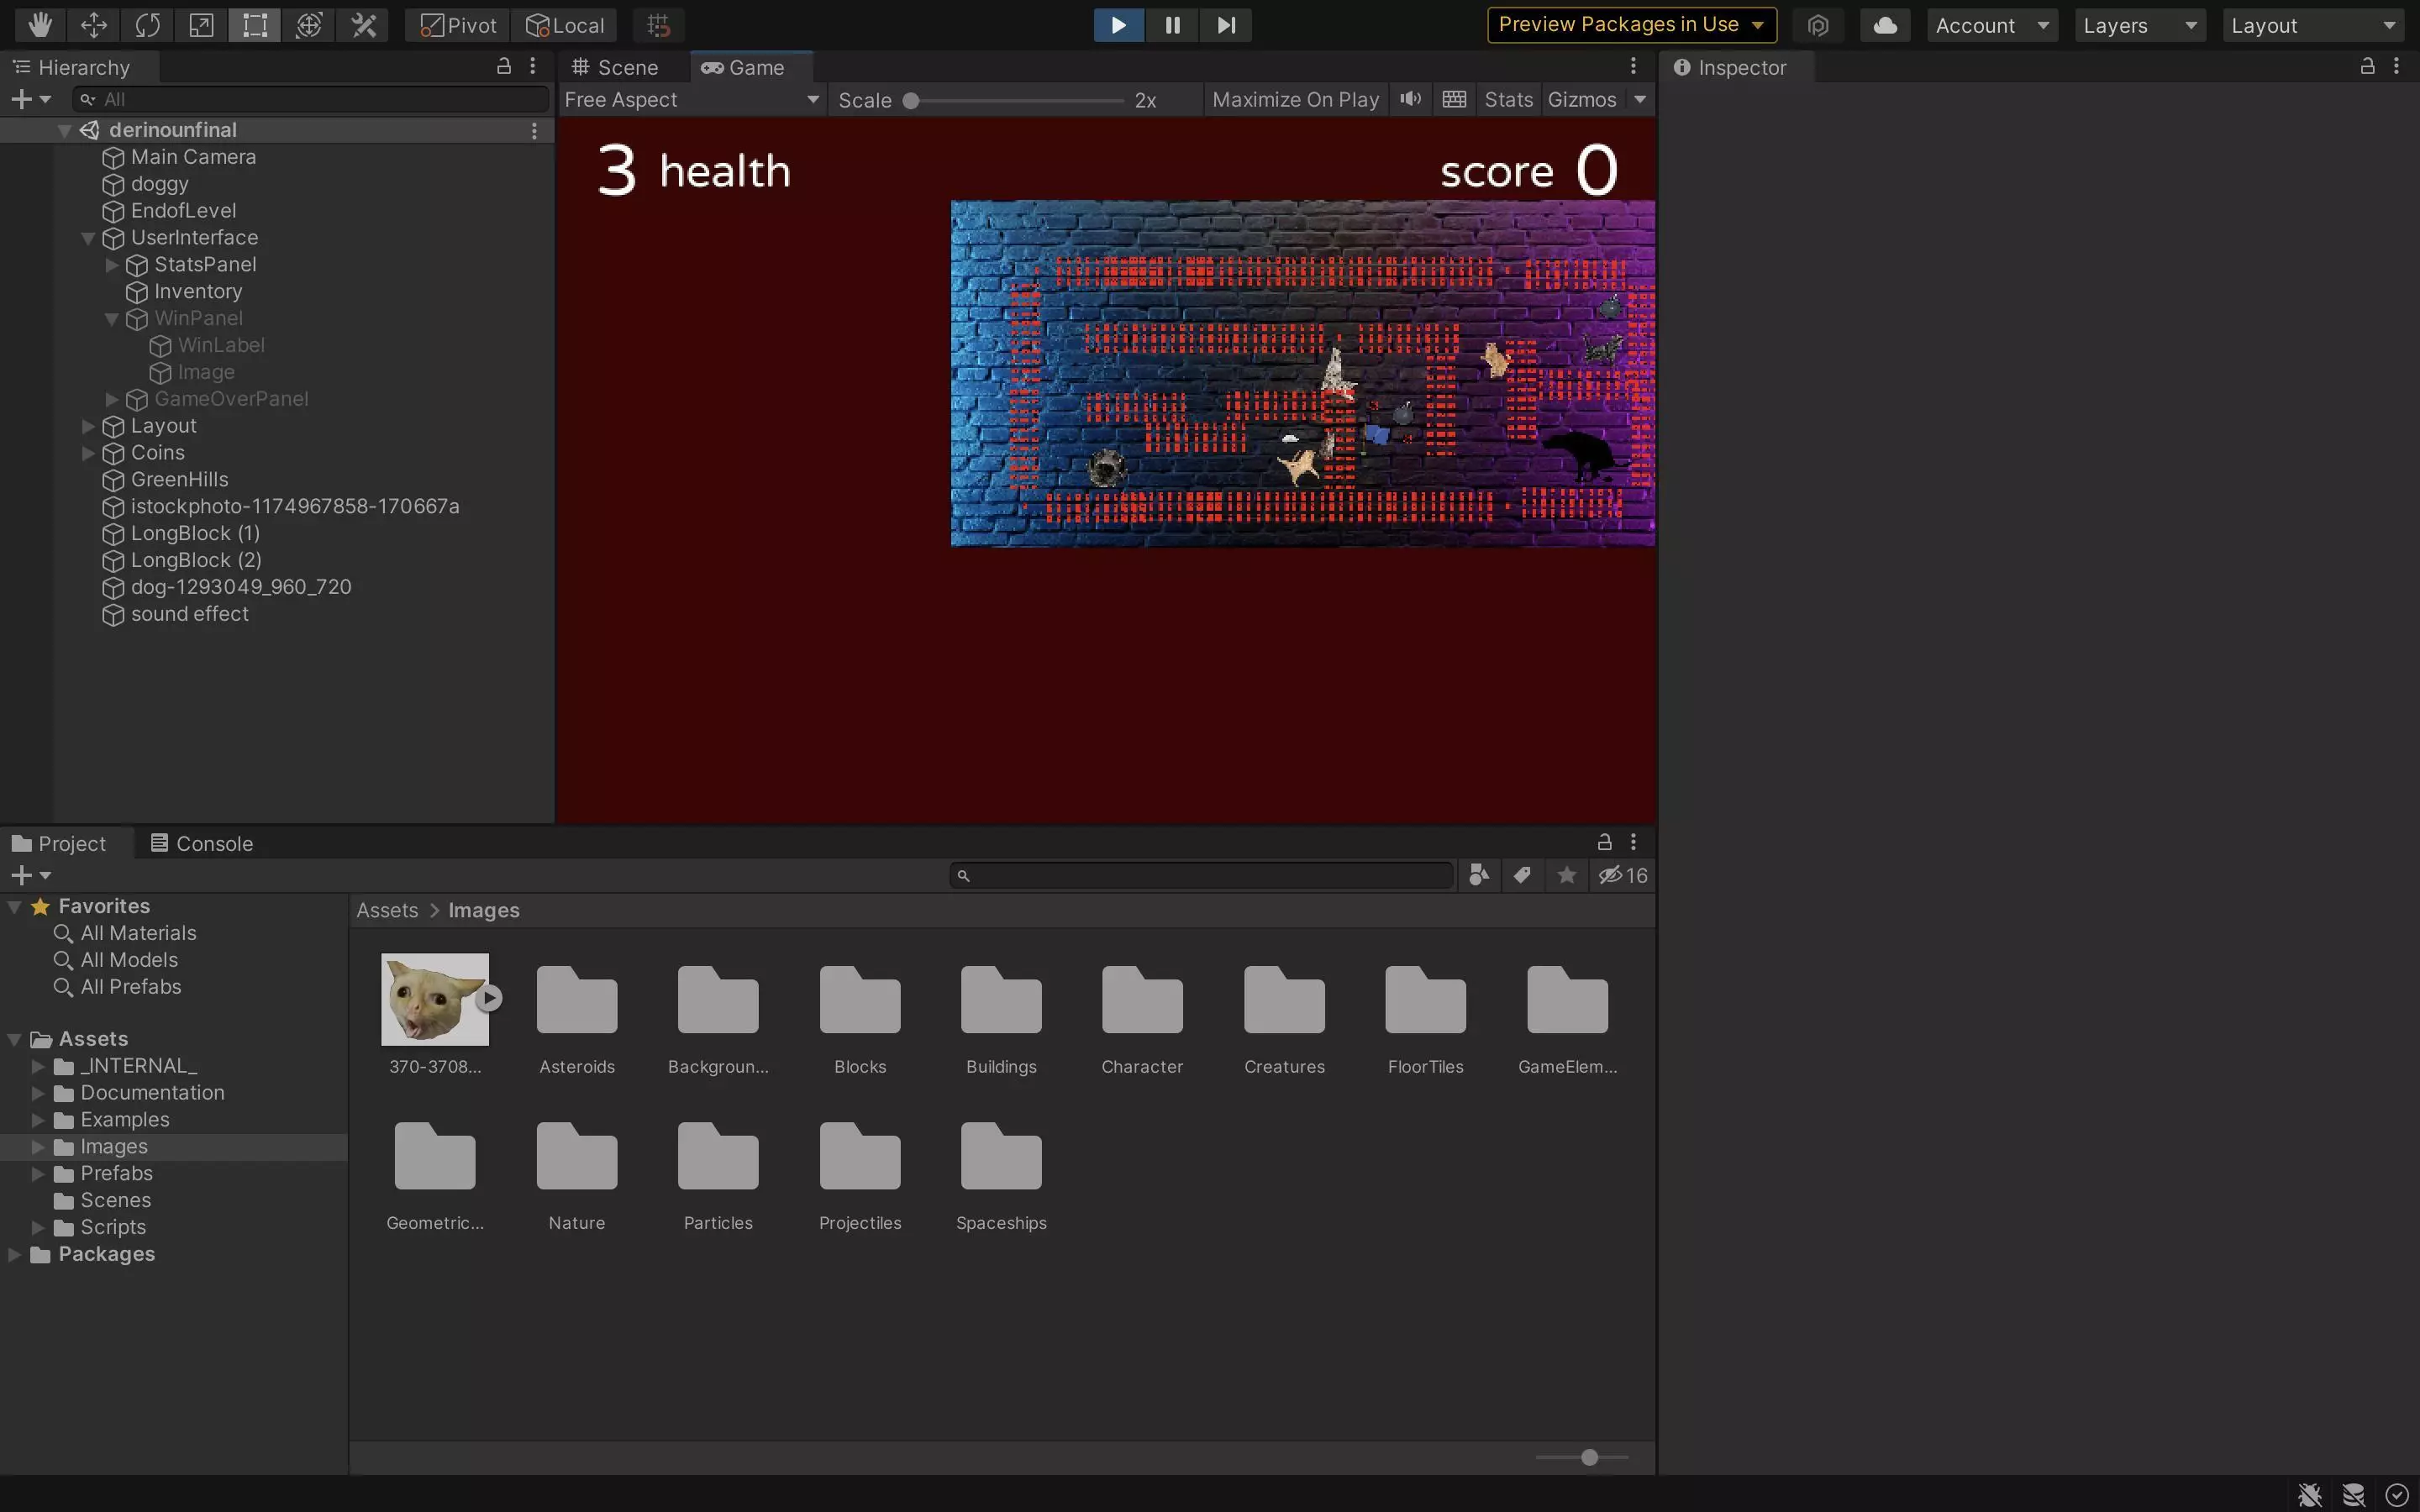The width and height of the screenshot is (2420, 1512).
Task: Select the Hand tool in toolbar
Action: click(x=40, y=25)
